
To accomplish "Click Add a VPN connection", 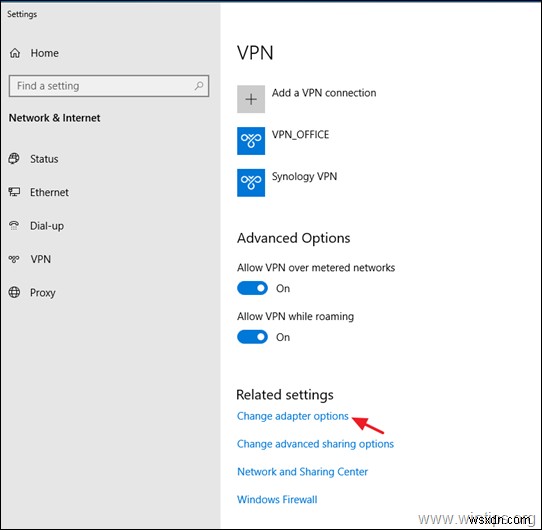I will tap(324, 93).
